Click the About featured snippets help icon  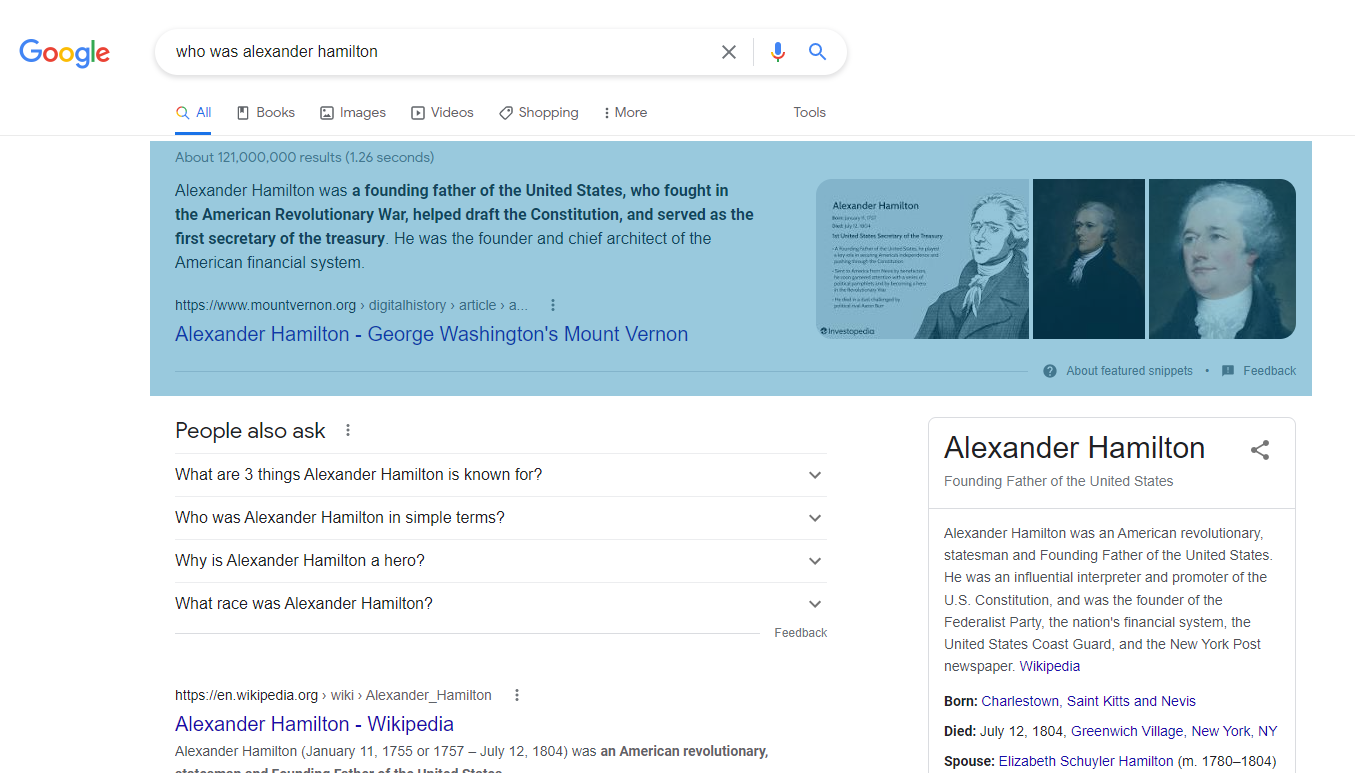[x=1050, y=371]
